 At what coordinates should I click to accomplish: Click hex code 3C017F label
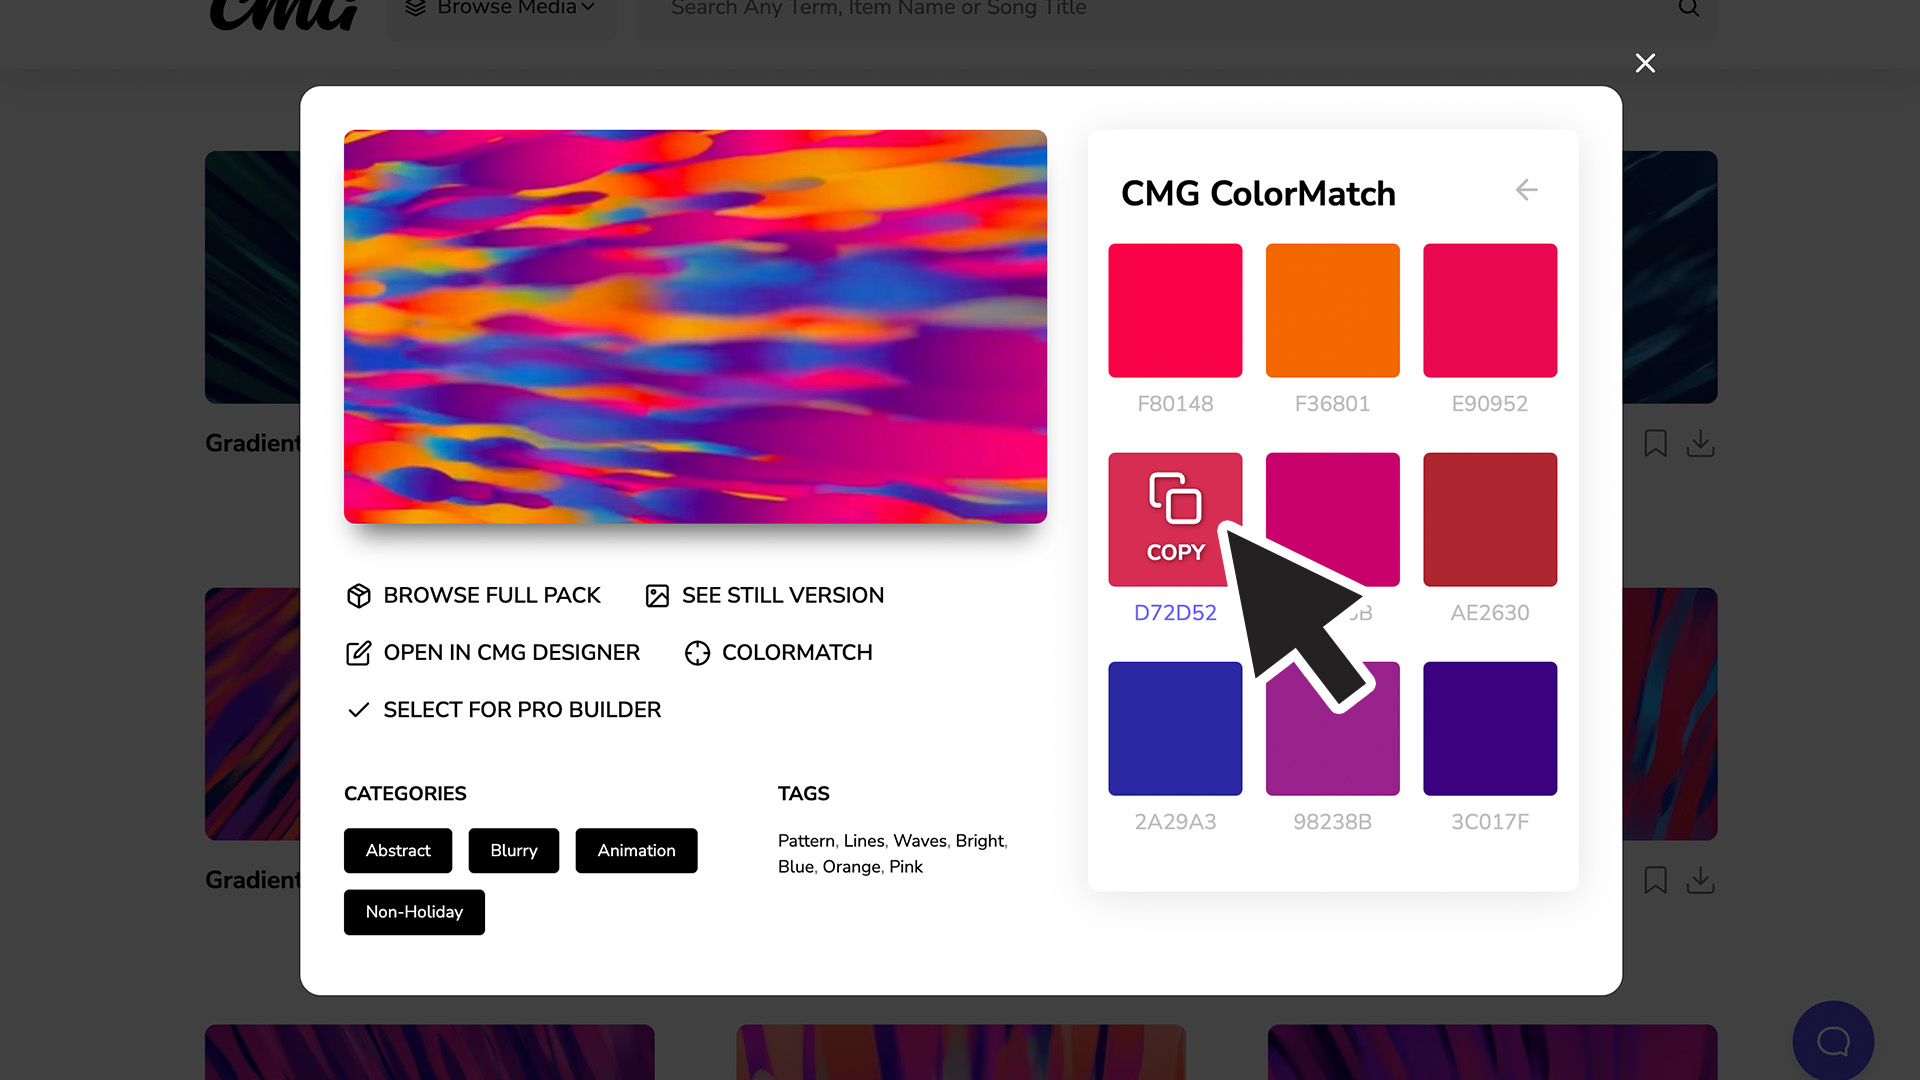[1490, 822]
